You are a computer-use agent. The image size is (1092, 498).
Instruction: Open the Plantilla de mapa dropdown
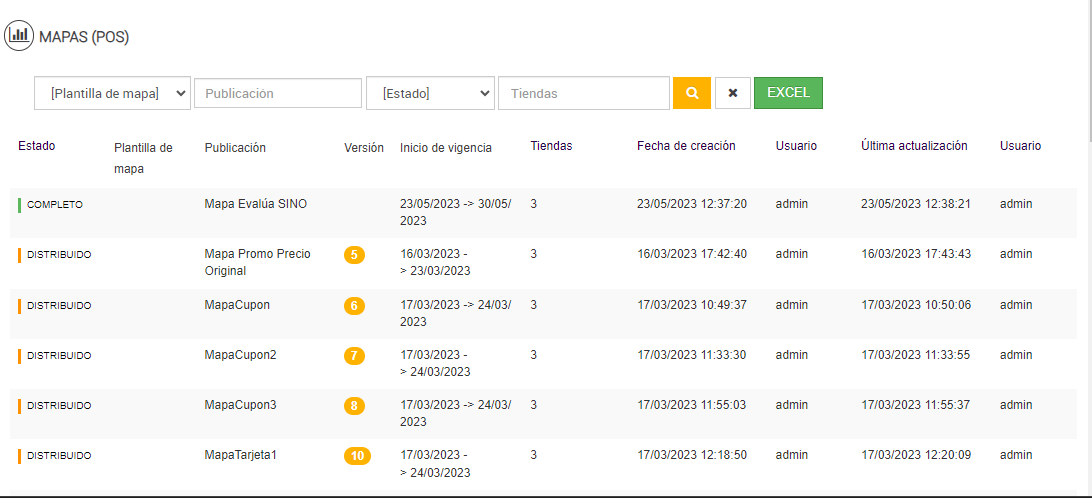112,93
